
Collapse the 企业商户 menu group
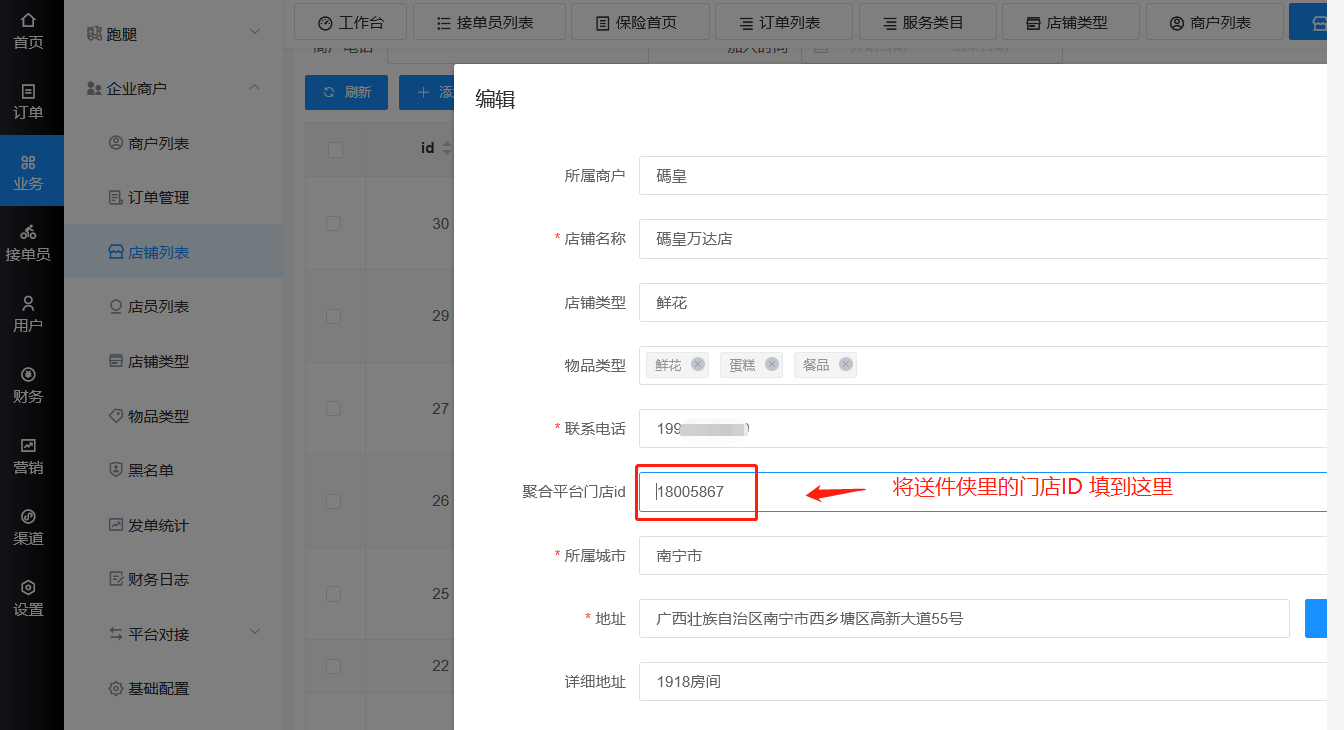pos(254,88)
